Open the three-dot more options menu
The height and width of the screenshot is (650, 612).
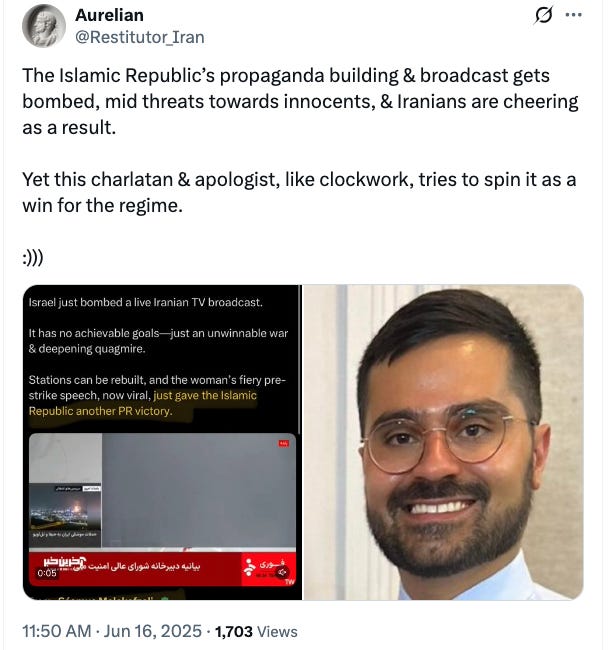point(573,15)
